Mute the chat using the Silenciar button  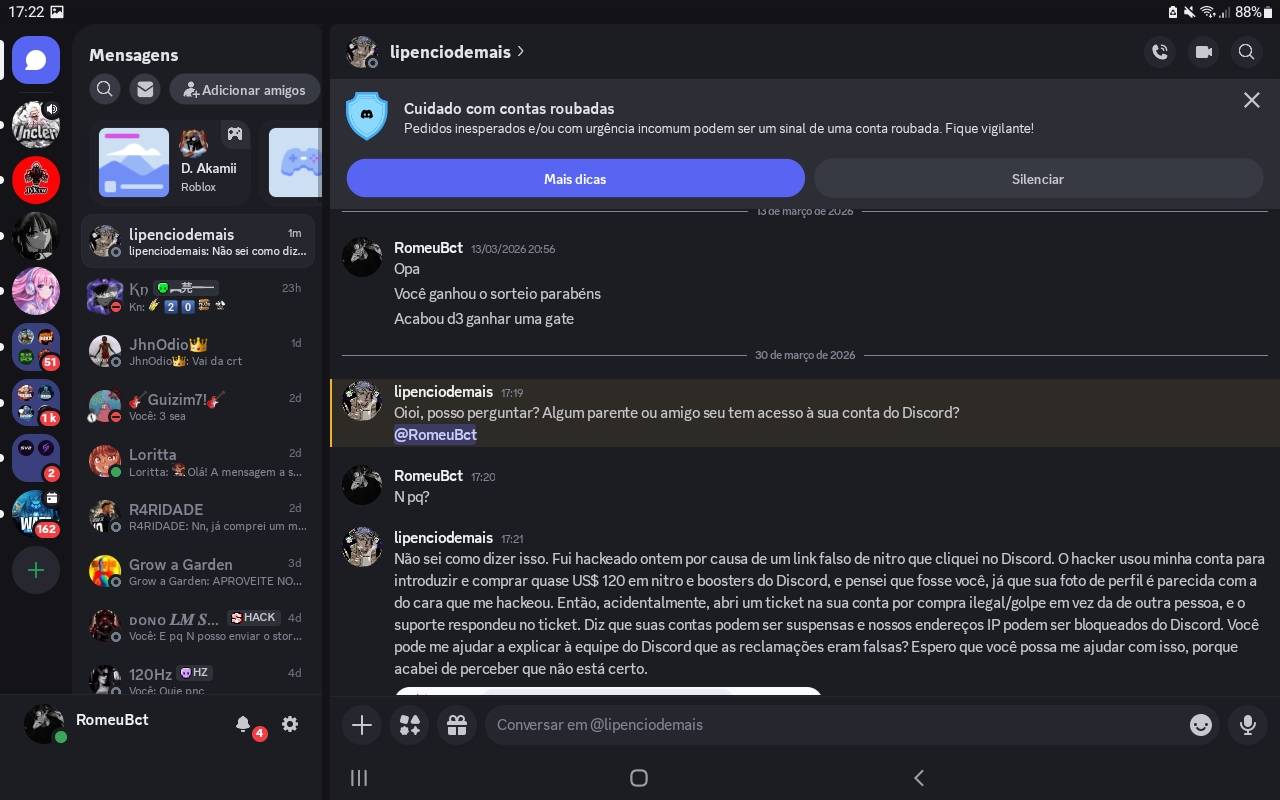pos(1037,178)
